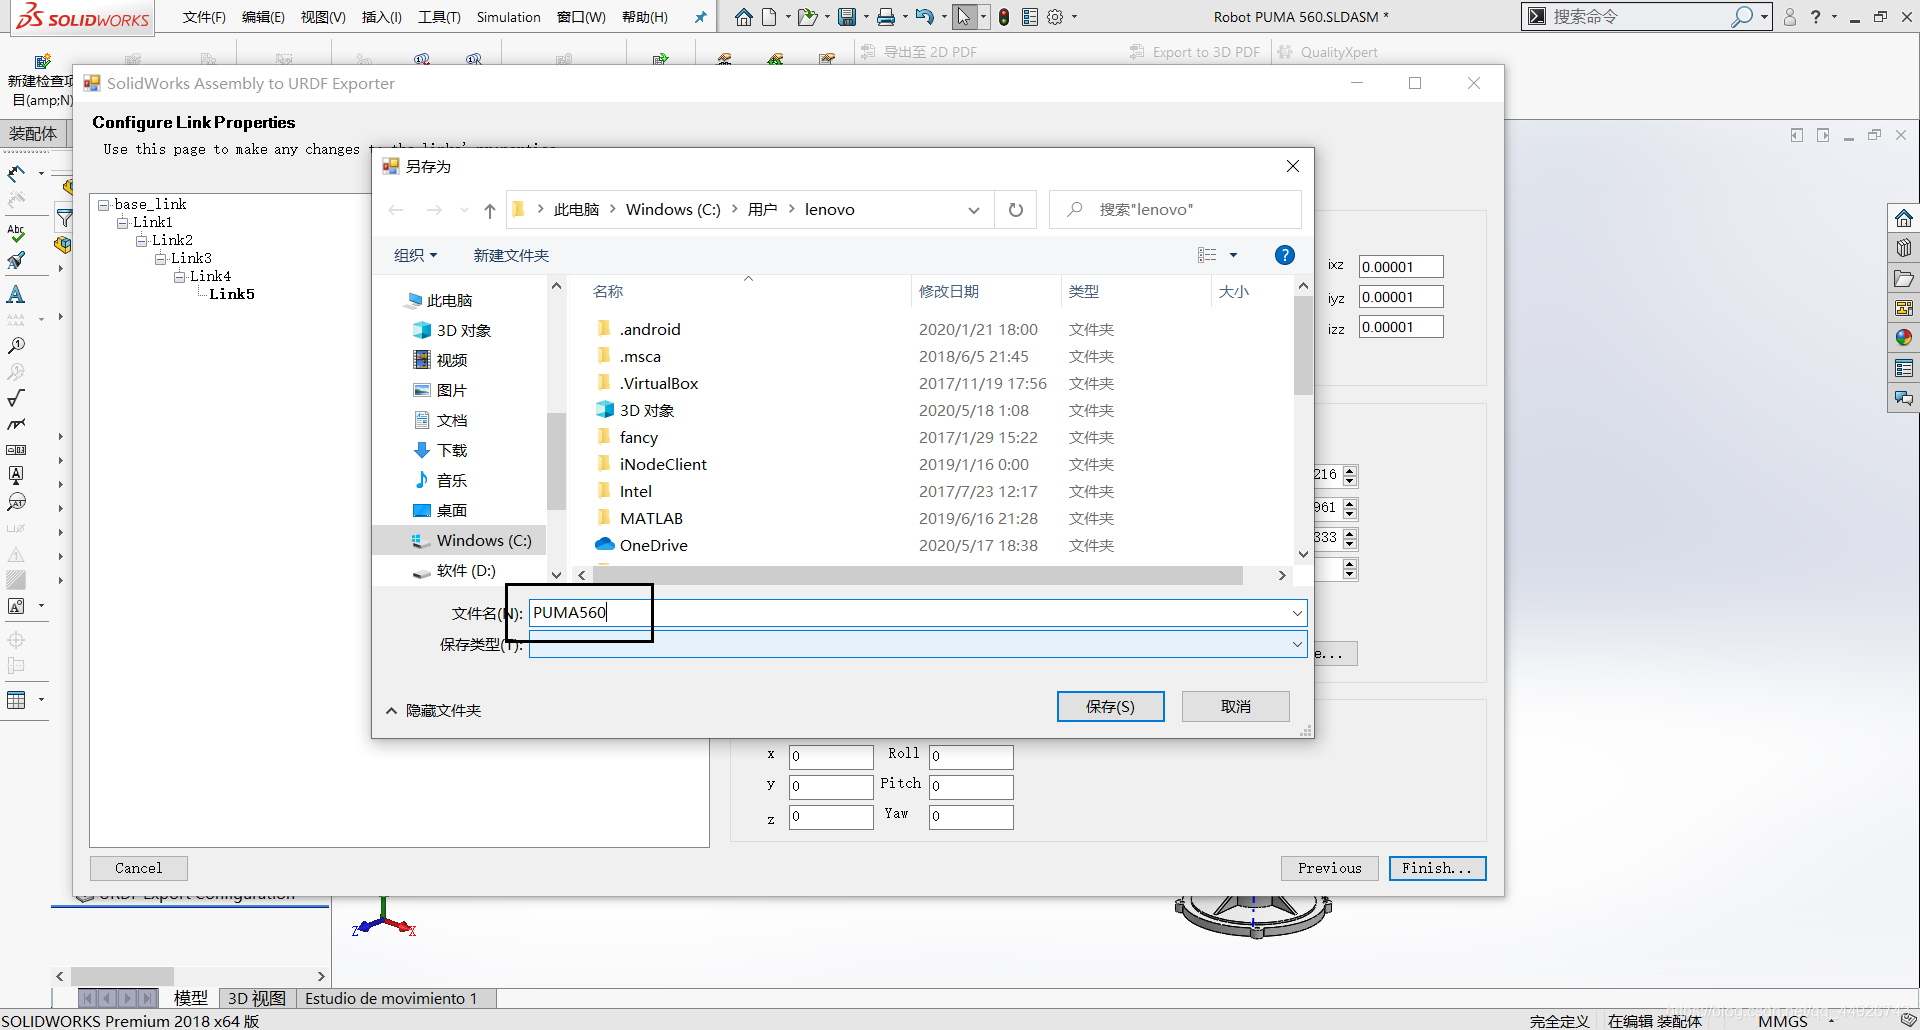Image resolution: width=1920 pixels, height=1030 pixels.
Task: Toggle 隐藏文件夹 folder pane chevron
Action: pyautogui.click(x=391, y=711)
